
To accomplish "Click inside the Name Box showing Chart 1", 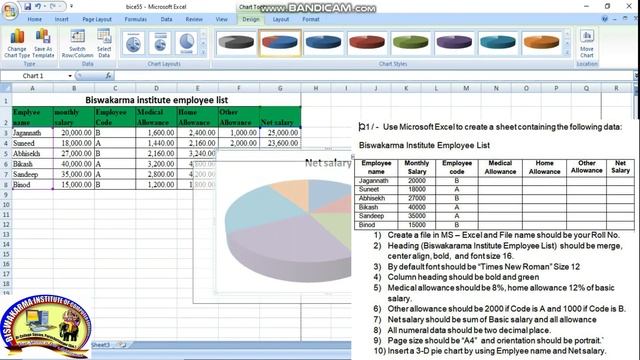I will [x=33, y=76].
